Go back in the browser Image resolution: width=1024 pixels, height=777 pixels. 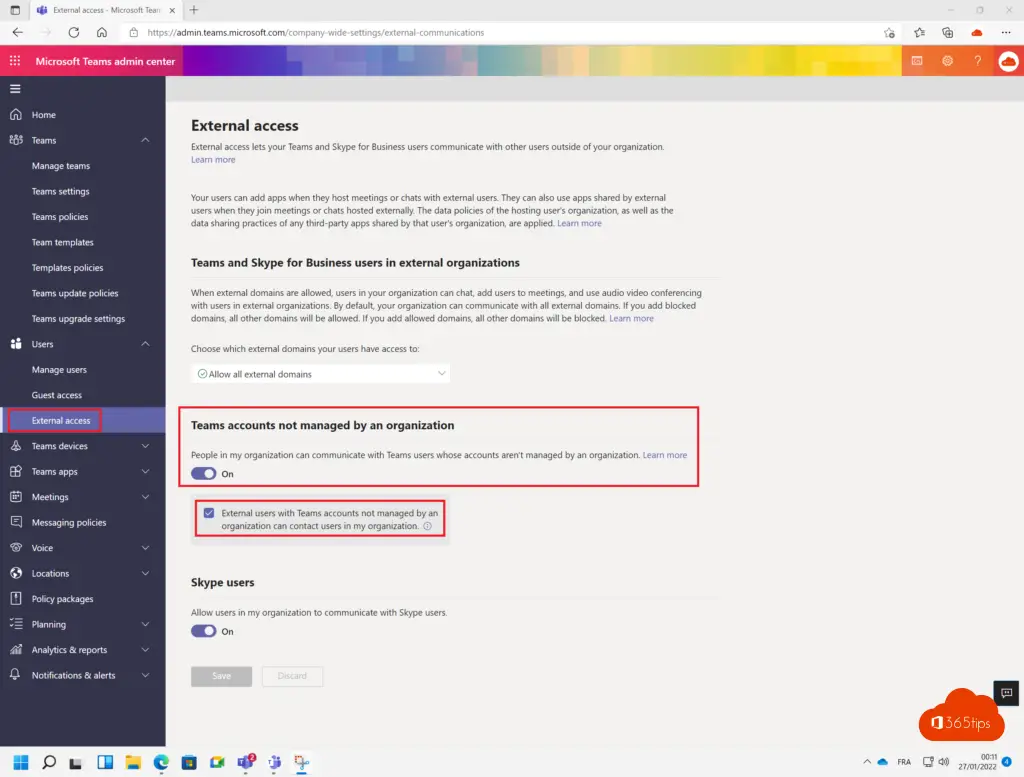pos(18,32)
